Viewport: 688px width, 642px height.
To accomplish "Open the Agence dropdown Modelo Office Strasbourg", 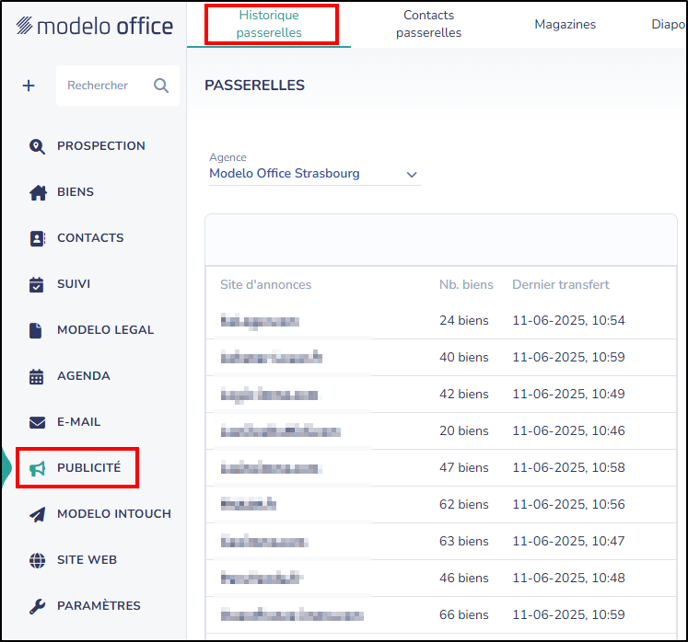I will pyautogui.click(x=315, y=173).
